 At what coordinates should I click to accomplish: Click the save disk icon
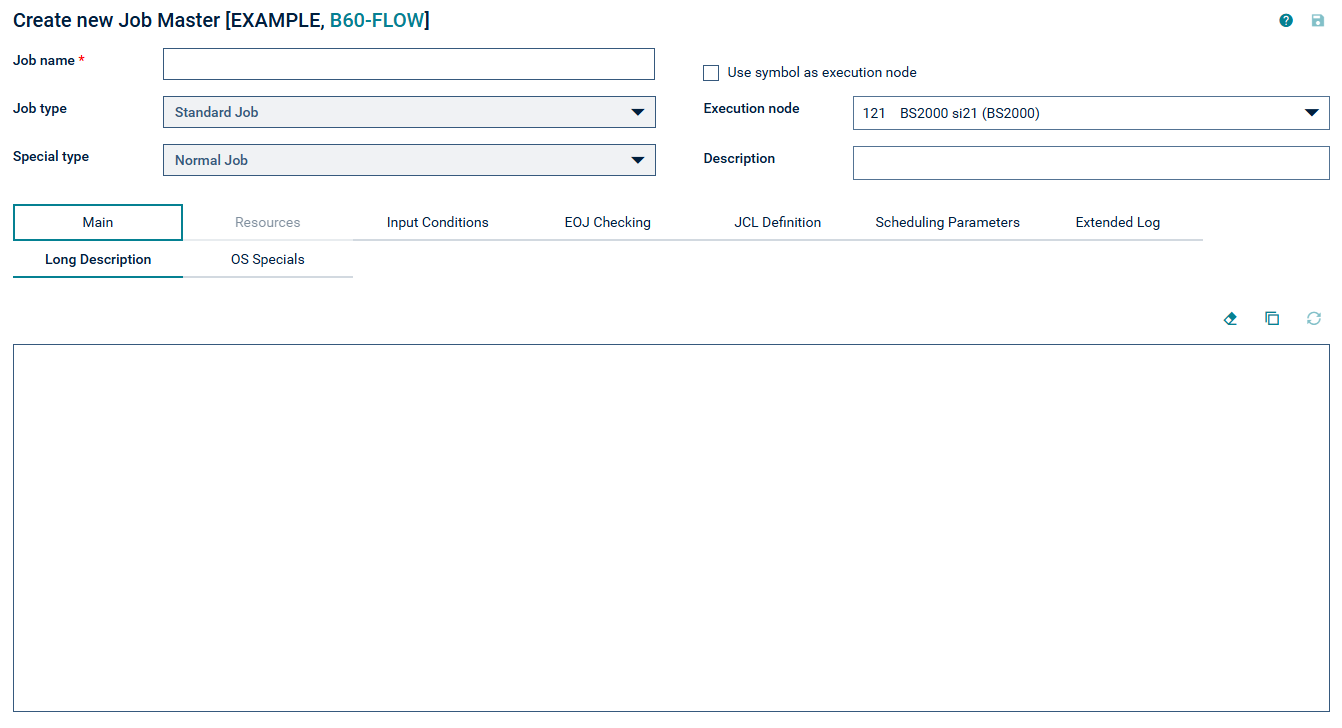[1318, 20]
